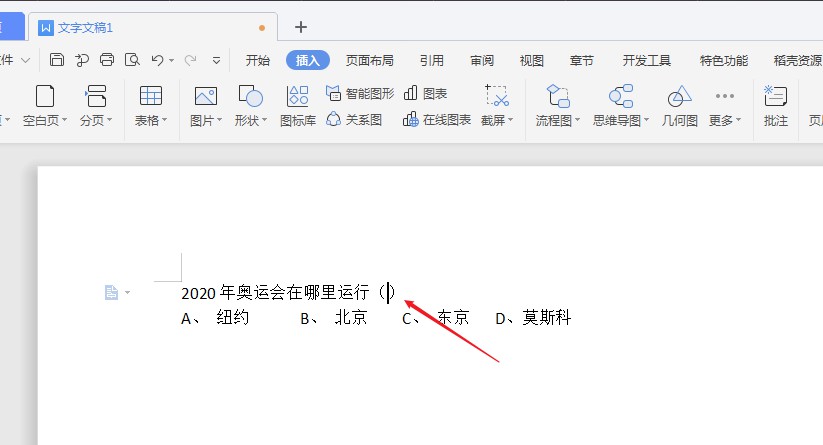Open the 页面布局 ribbon tab
The height and width of the screenshot is (445, 823).
tap(370, 60)
